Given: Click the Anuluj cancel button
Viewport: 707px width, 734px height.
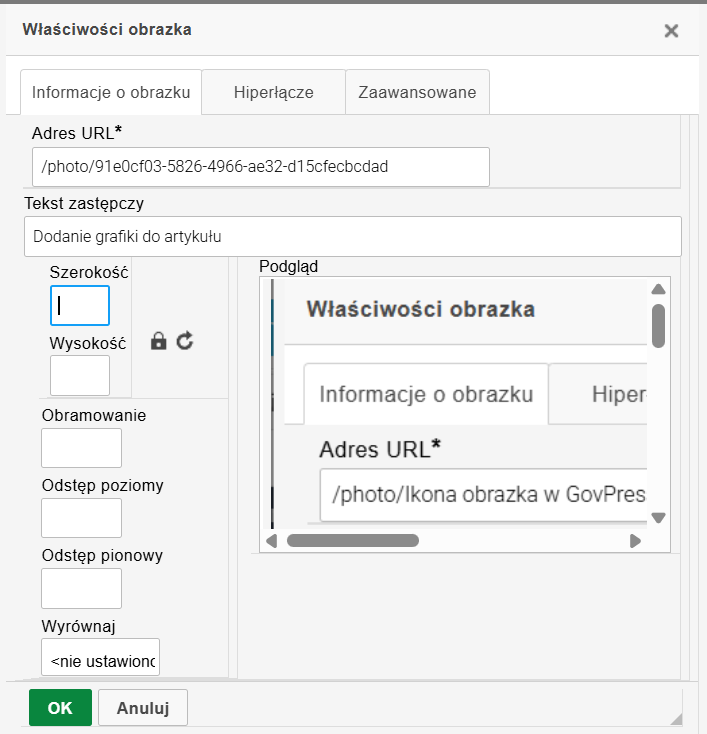Looking at the screenshot, I should (x=143, y=707).
